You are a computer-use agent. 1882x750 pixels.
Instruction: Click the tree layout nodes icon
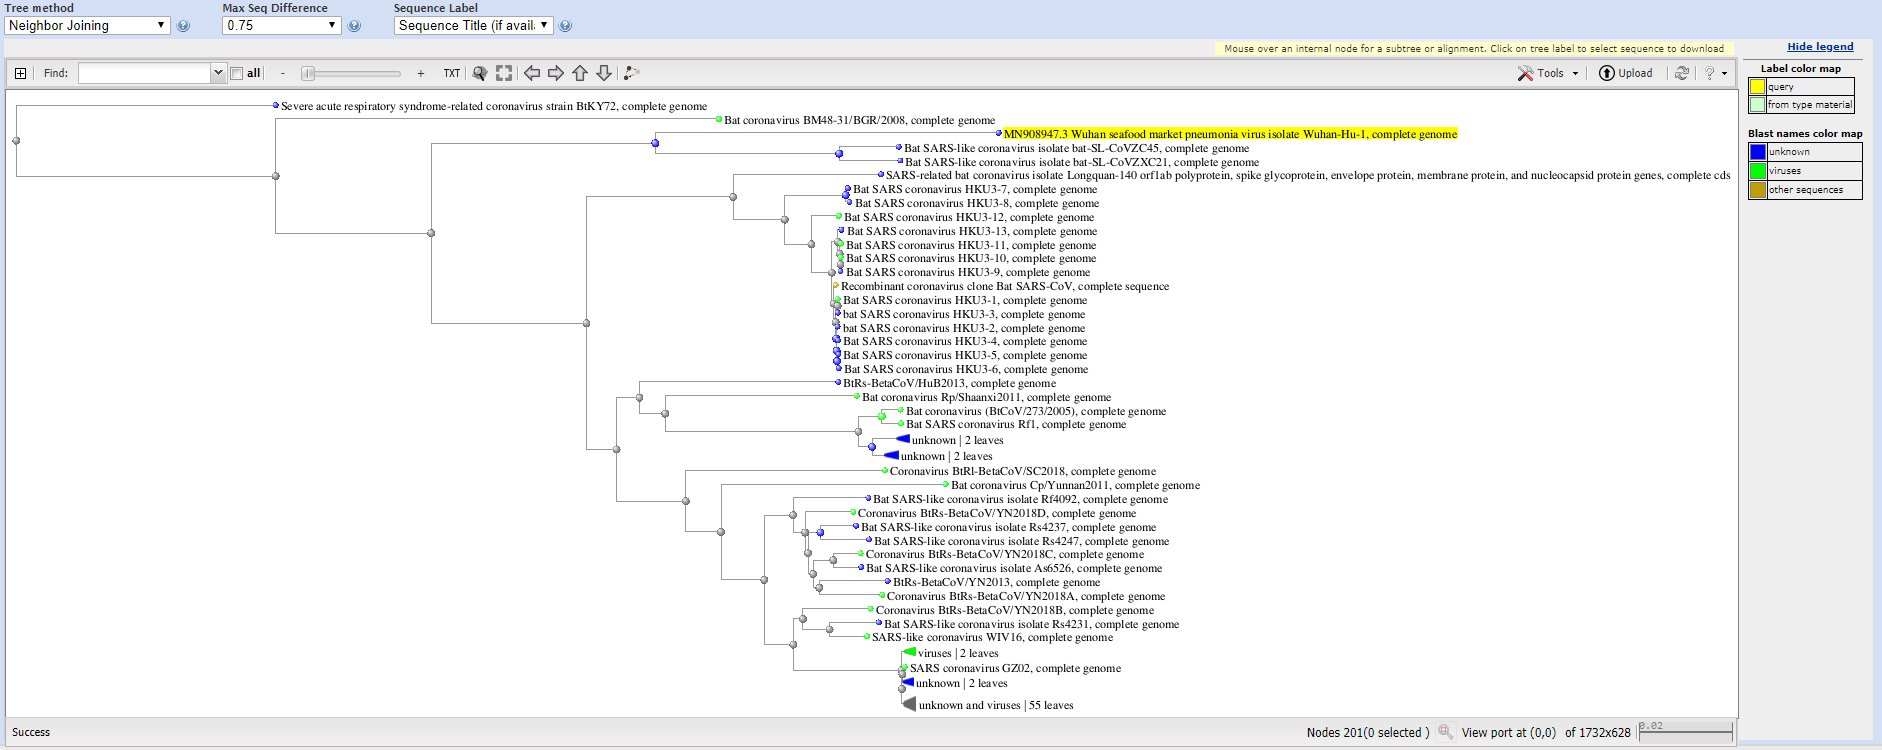pyautogui.click(x=631, y=73)
